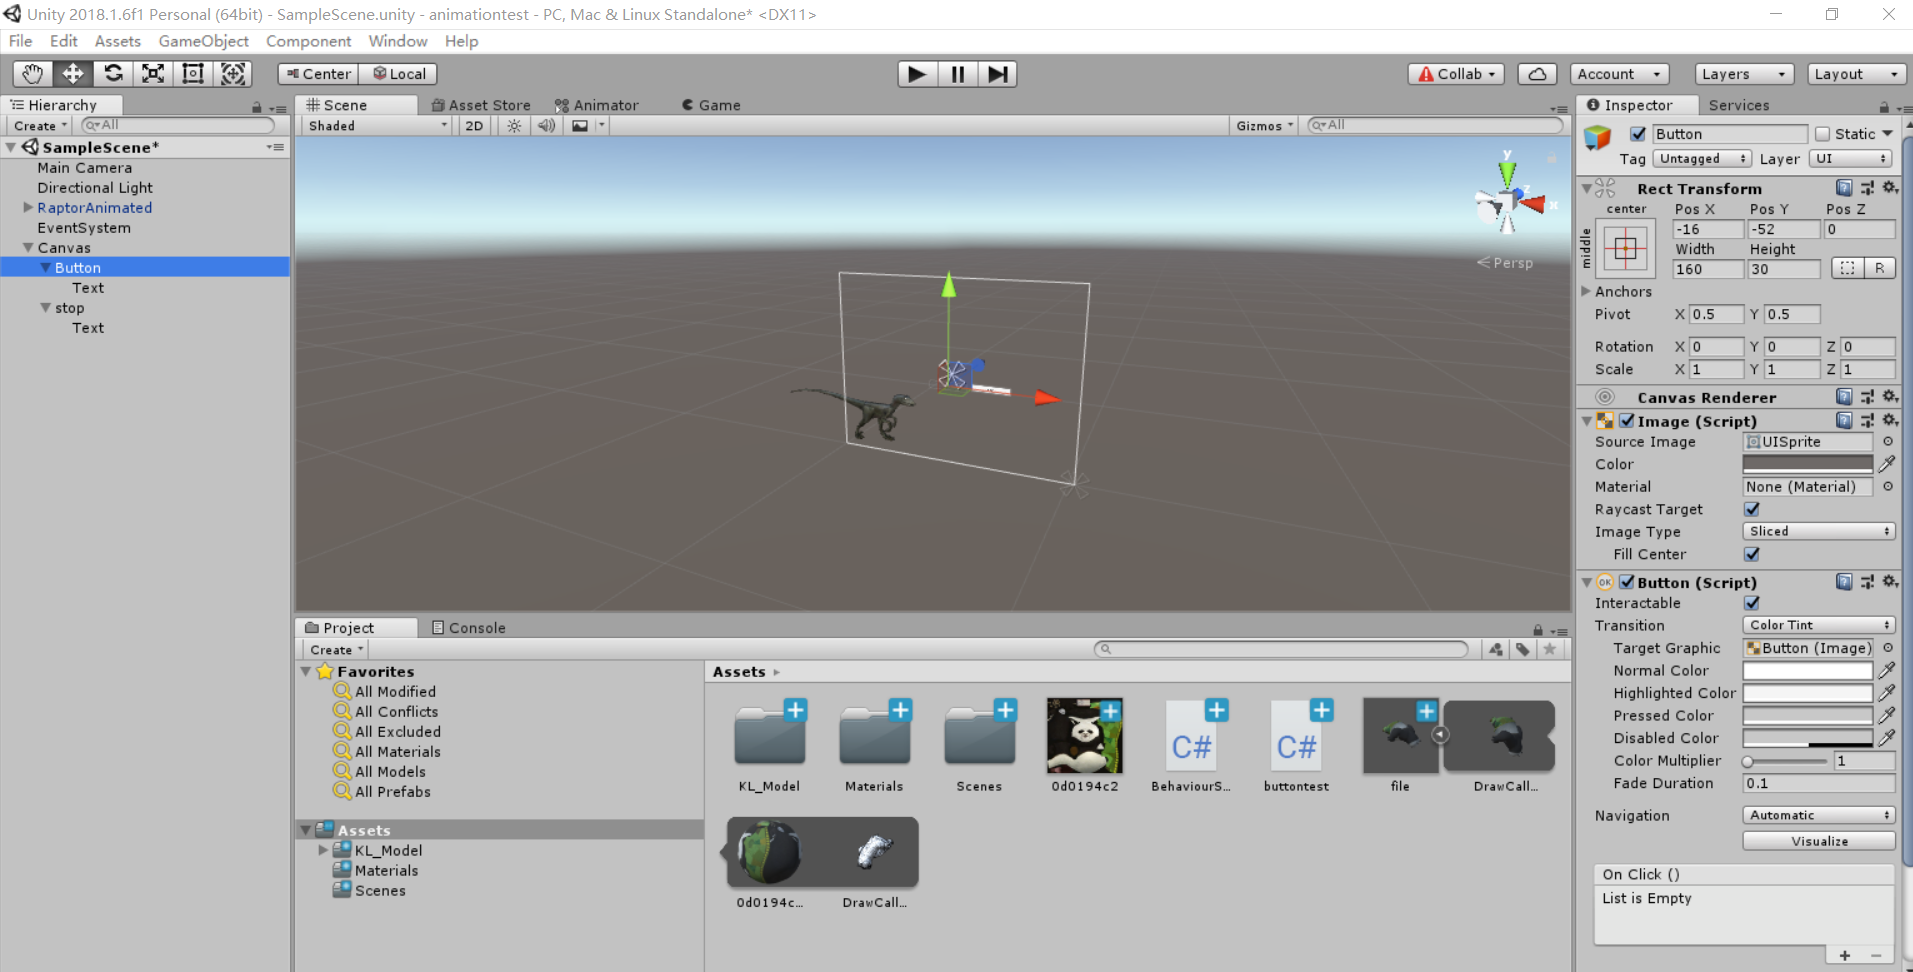Switch to the Console tab

[470, 627]
